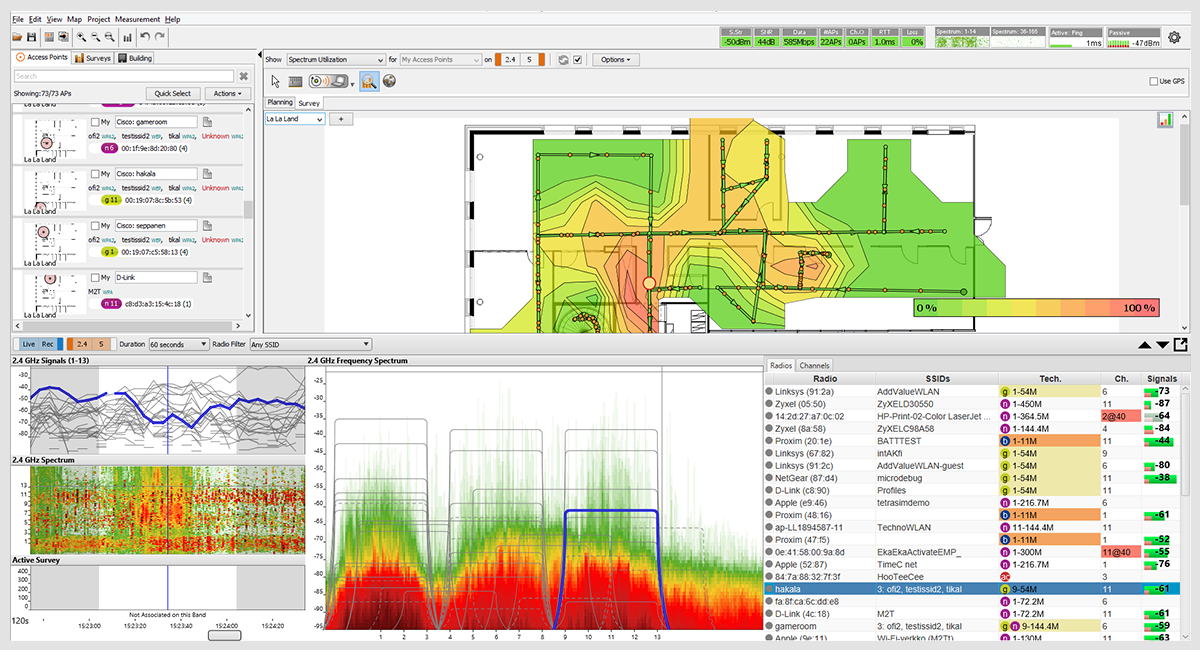
Task: Clear the access point search with the X icon
Action: 243,76
